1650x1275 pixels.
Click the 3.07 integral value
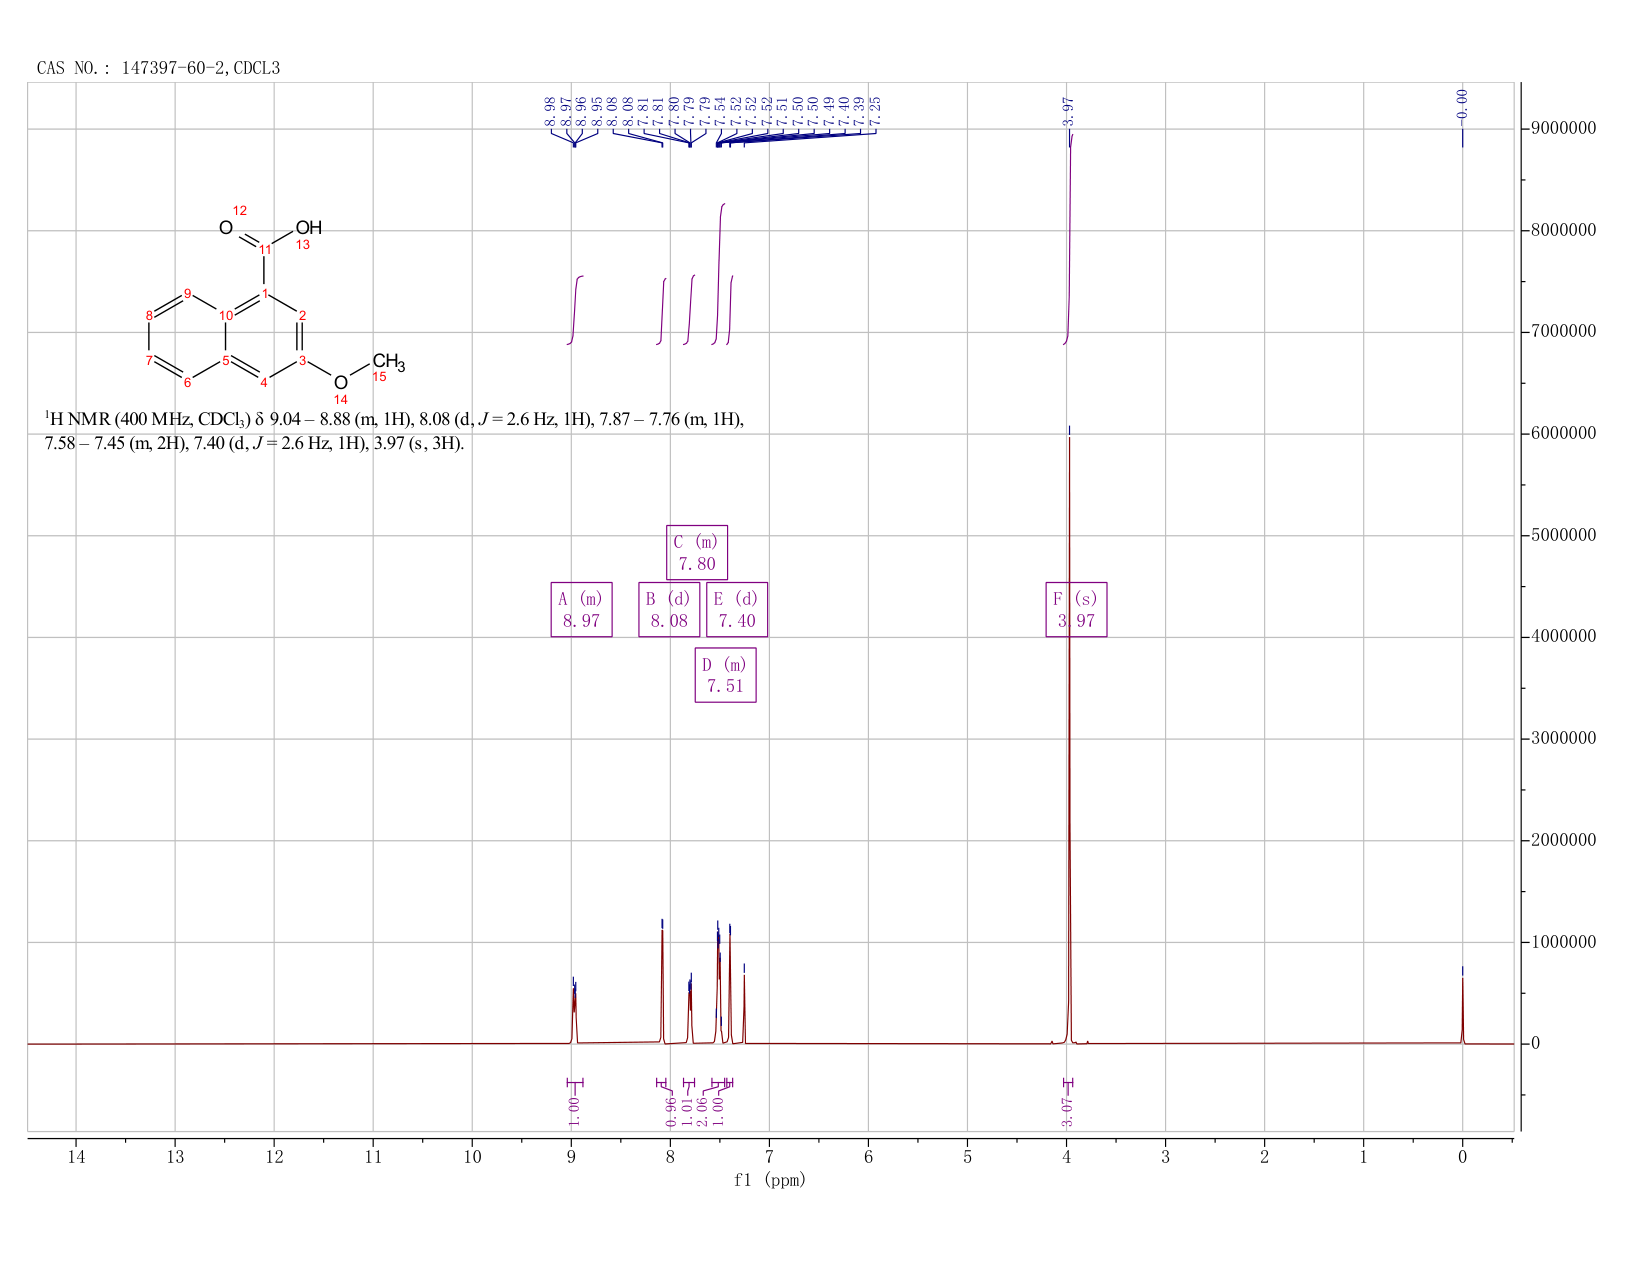pos(1067,1111)
